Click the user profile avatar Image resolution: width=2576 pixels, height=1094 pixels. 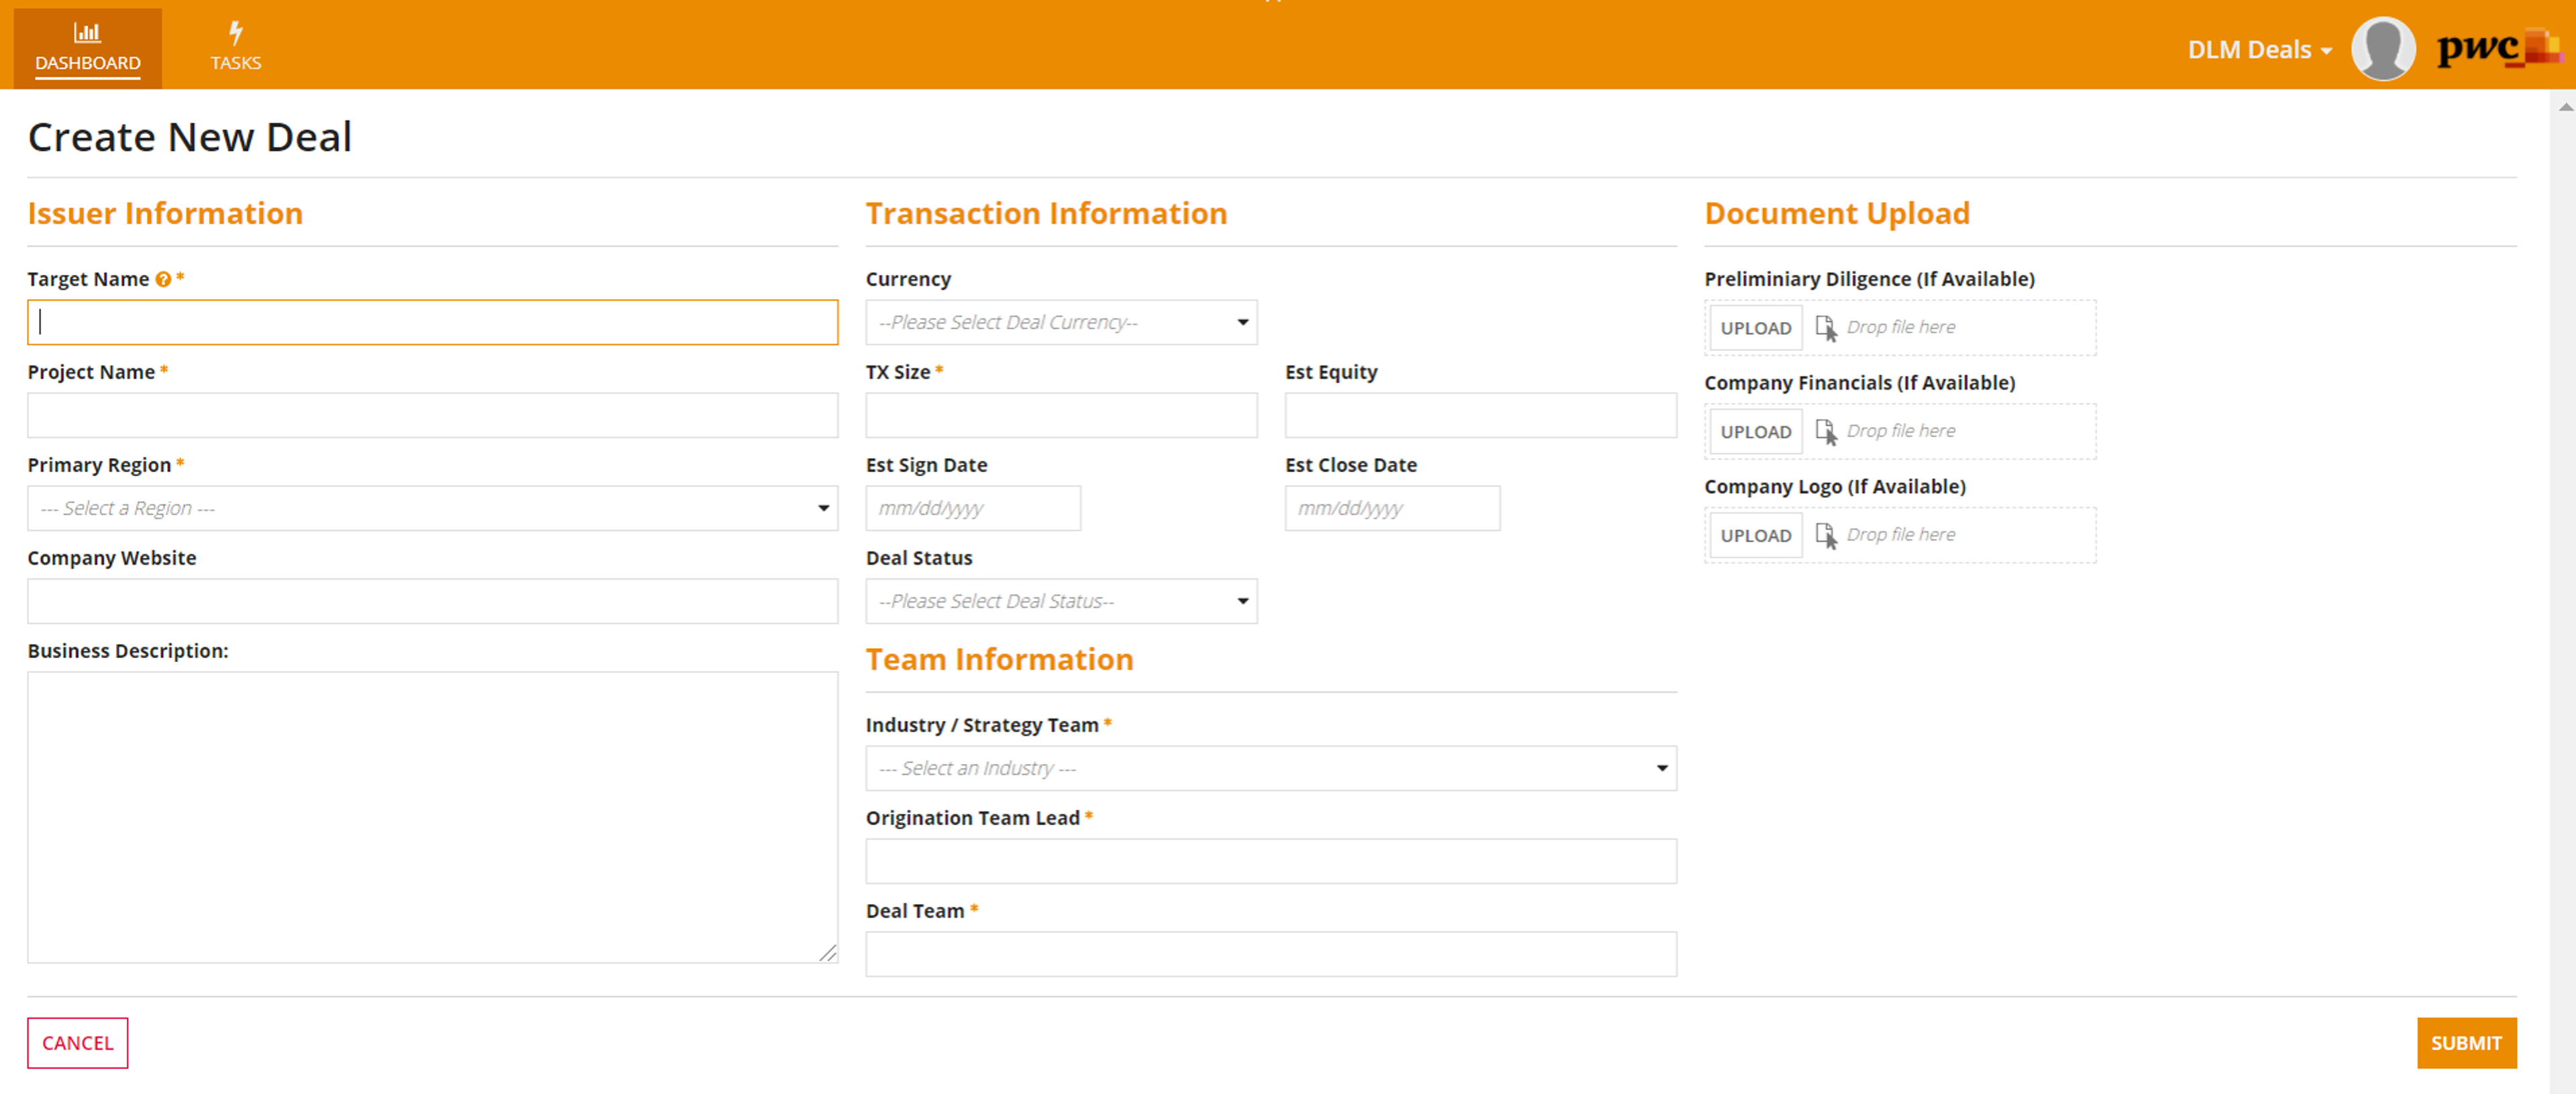[x=2383, y=48]
